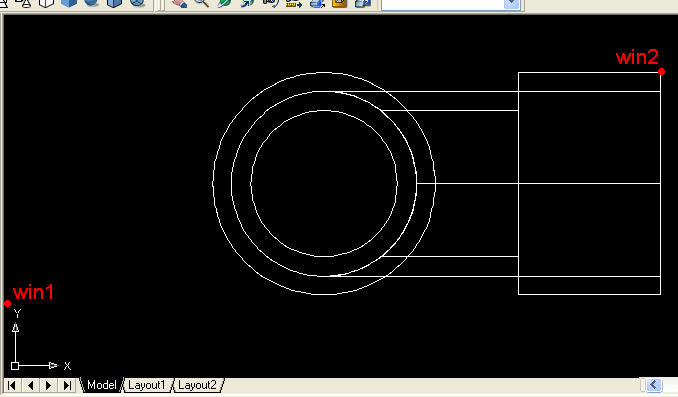Jump to last layout tab arrow
The image size is (678, 397).
tap(67, 385)
